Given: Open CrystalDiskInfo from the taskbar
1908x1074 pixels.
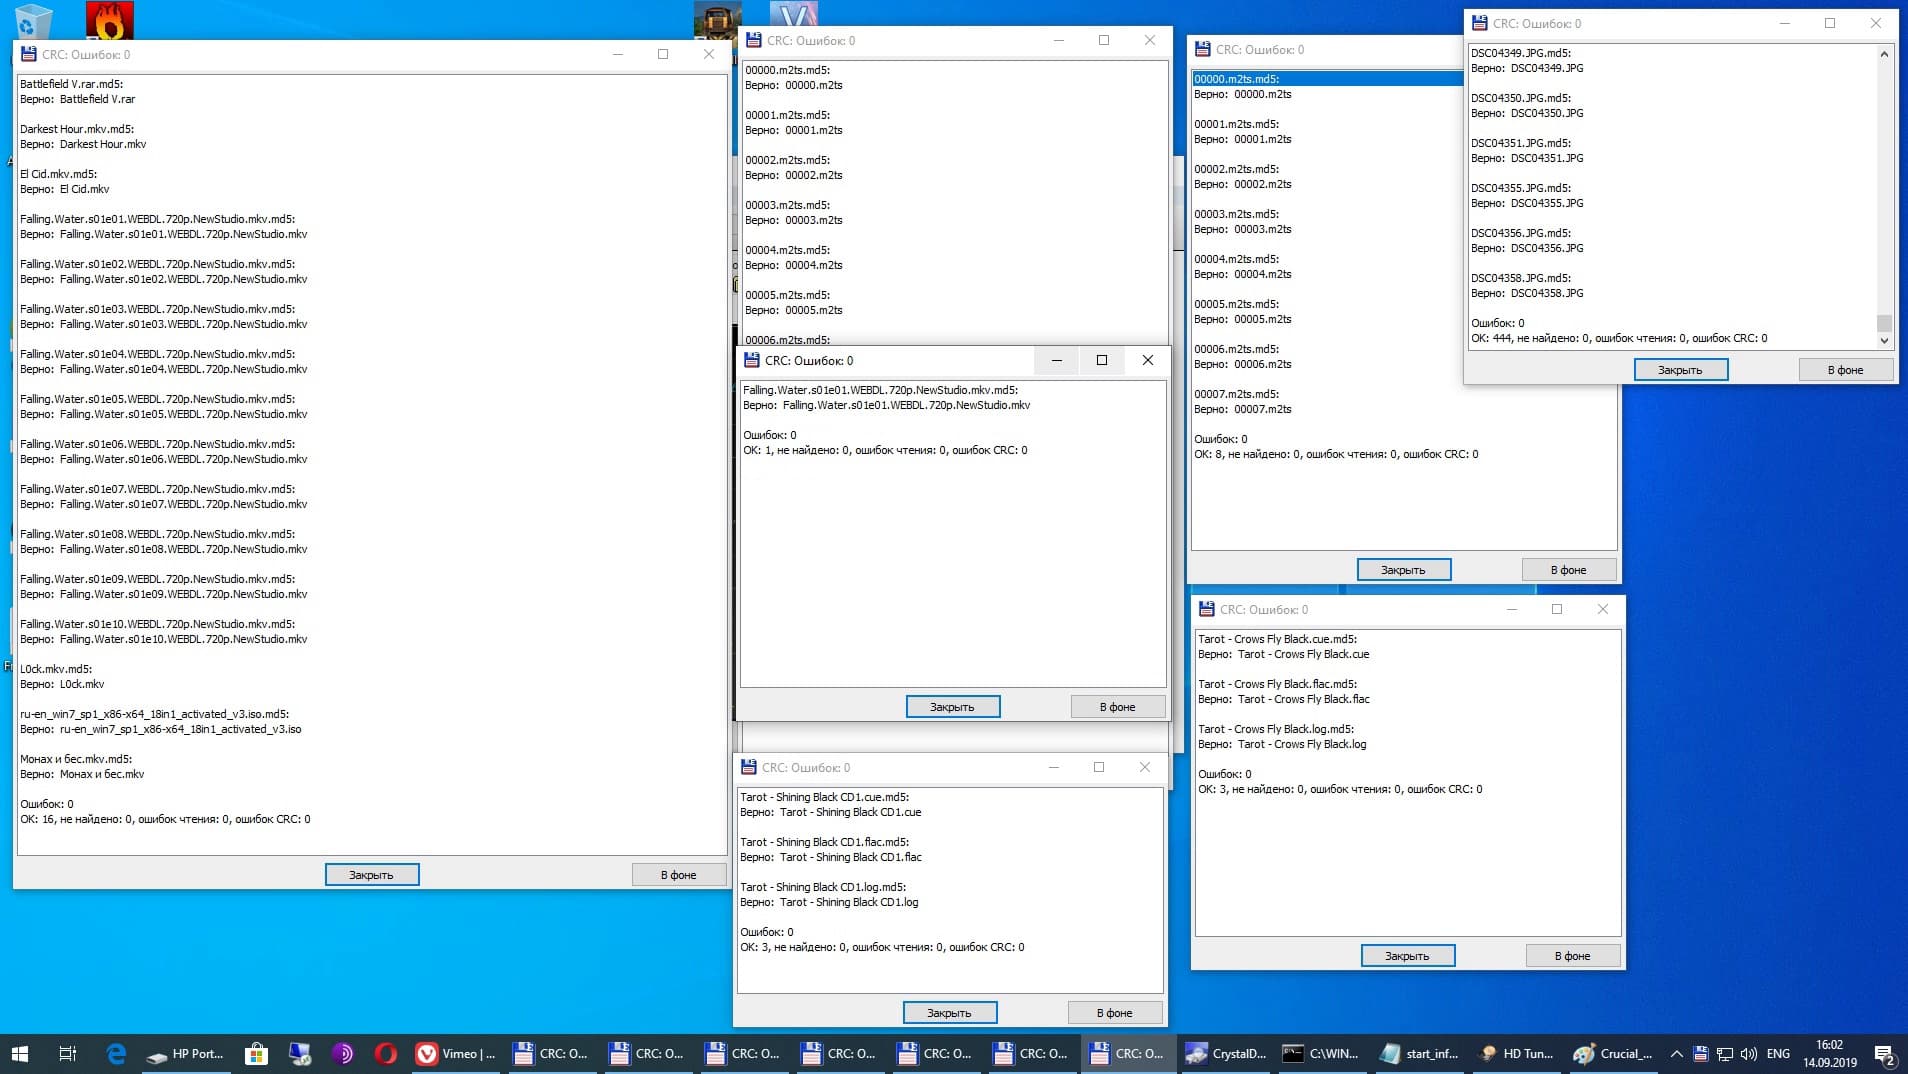Looking at the screenshot, I should [x=1226, y=1053].
